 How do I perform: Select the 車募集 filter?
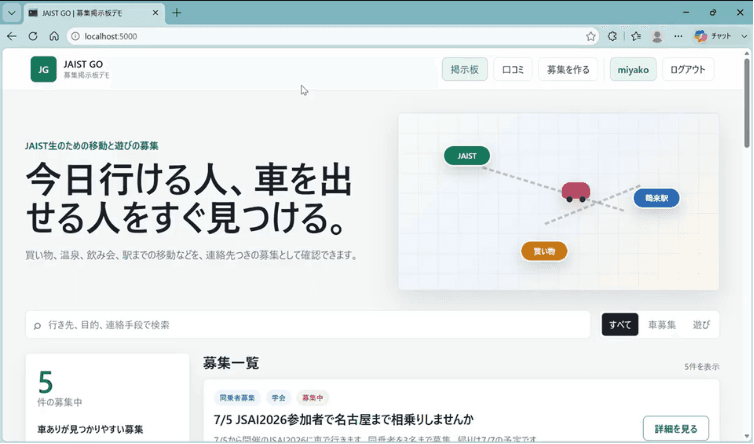(662, 325)
